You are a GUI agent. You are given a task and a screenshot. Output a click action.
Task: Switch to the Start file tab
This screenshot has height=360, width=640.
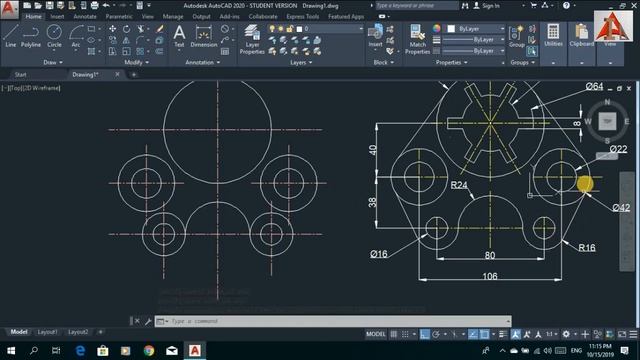(20, 75)
